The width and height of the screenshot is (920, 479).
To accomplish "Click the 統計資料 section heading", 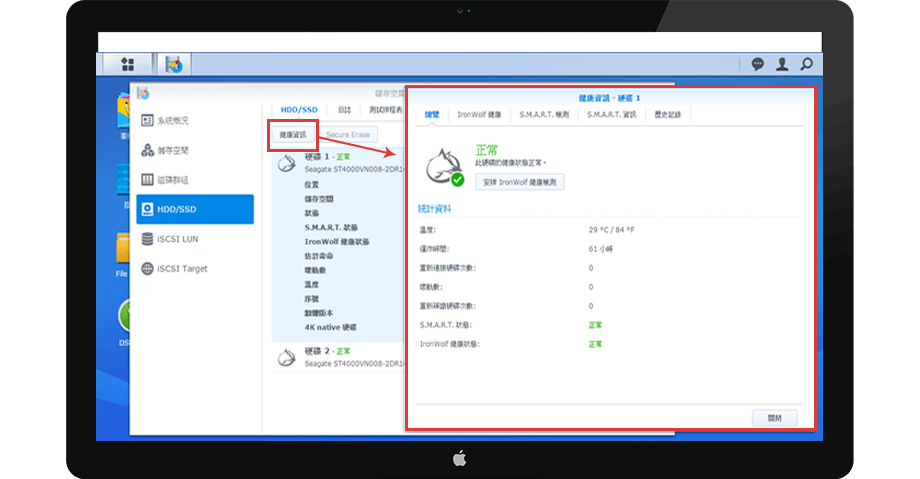I will point(434,208).
